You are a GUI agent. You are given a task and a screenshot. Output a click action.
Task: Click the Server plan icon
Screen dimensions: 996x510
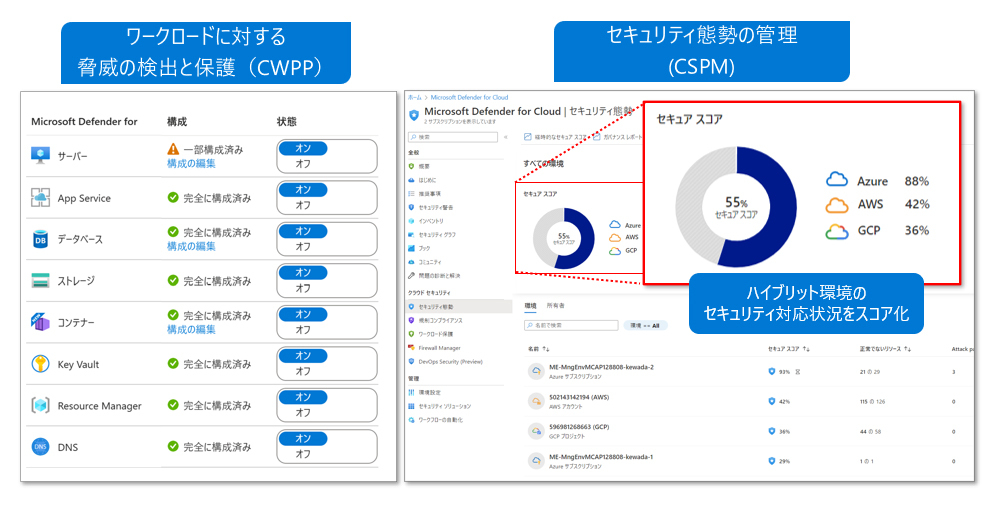click(40, 156)
